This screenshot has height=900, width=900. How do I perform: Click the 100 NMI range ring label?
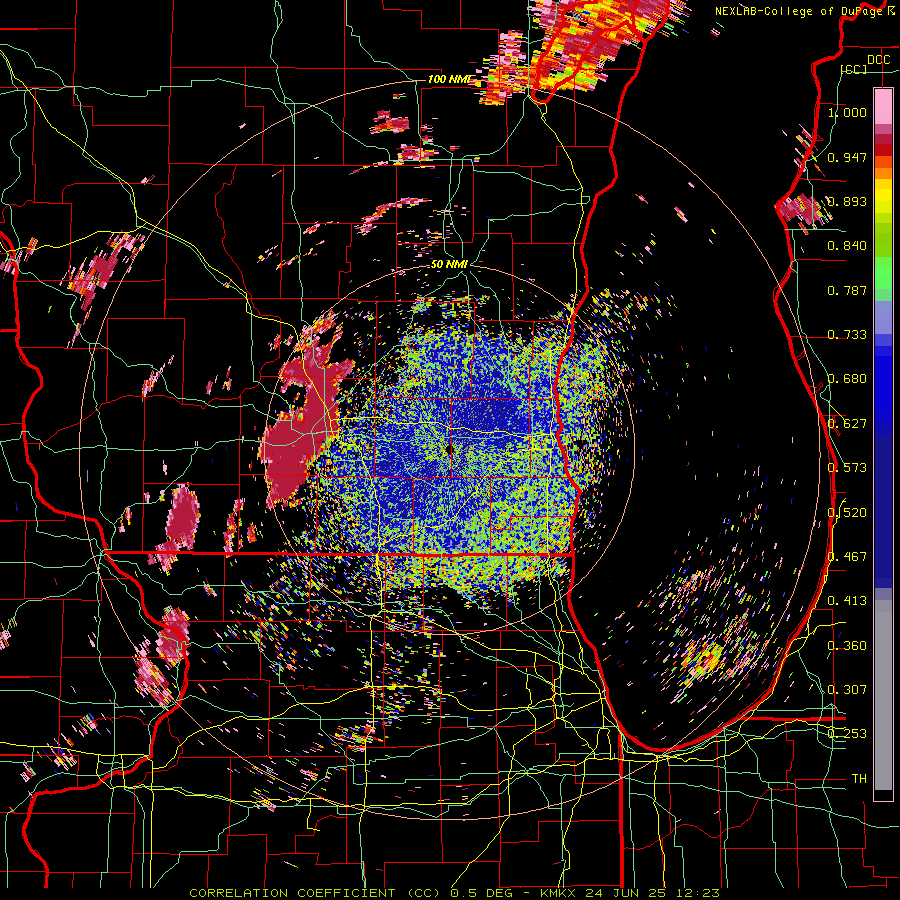click(x=449, y=79)
